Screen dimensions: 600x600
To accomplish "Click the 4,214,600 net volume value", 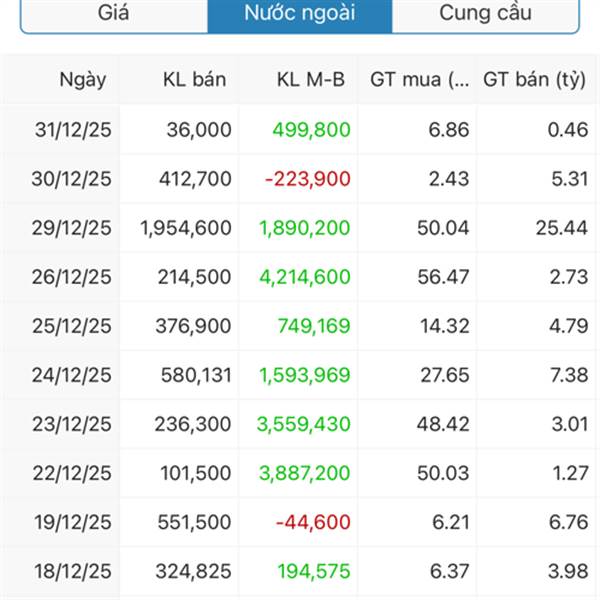I will pos(305,277).
